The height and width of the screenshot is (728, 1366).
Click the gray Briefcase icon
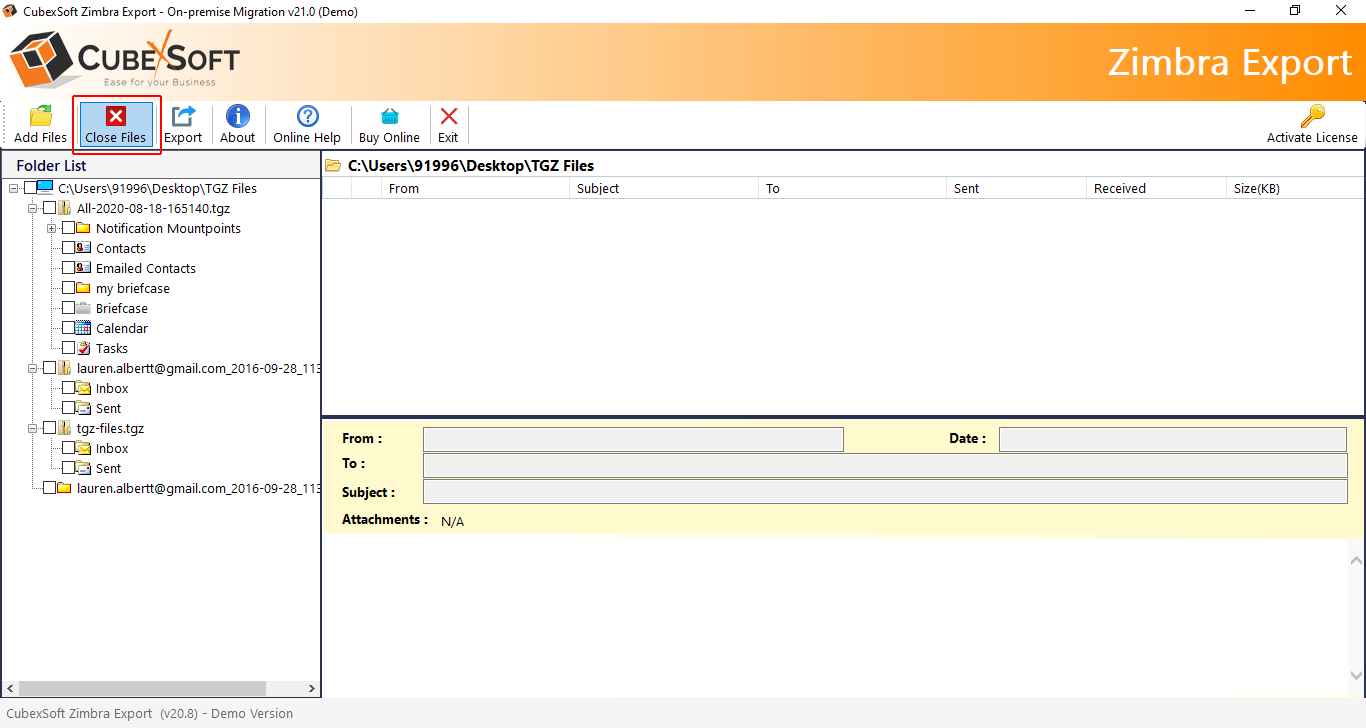point(84,308)
